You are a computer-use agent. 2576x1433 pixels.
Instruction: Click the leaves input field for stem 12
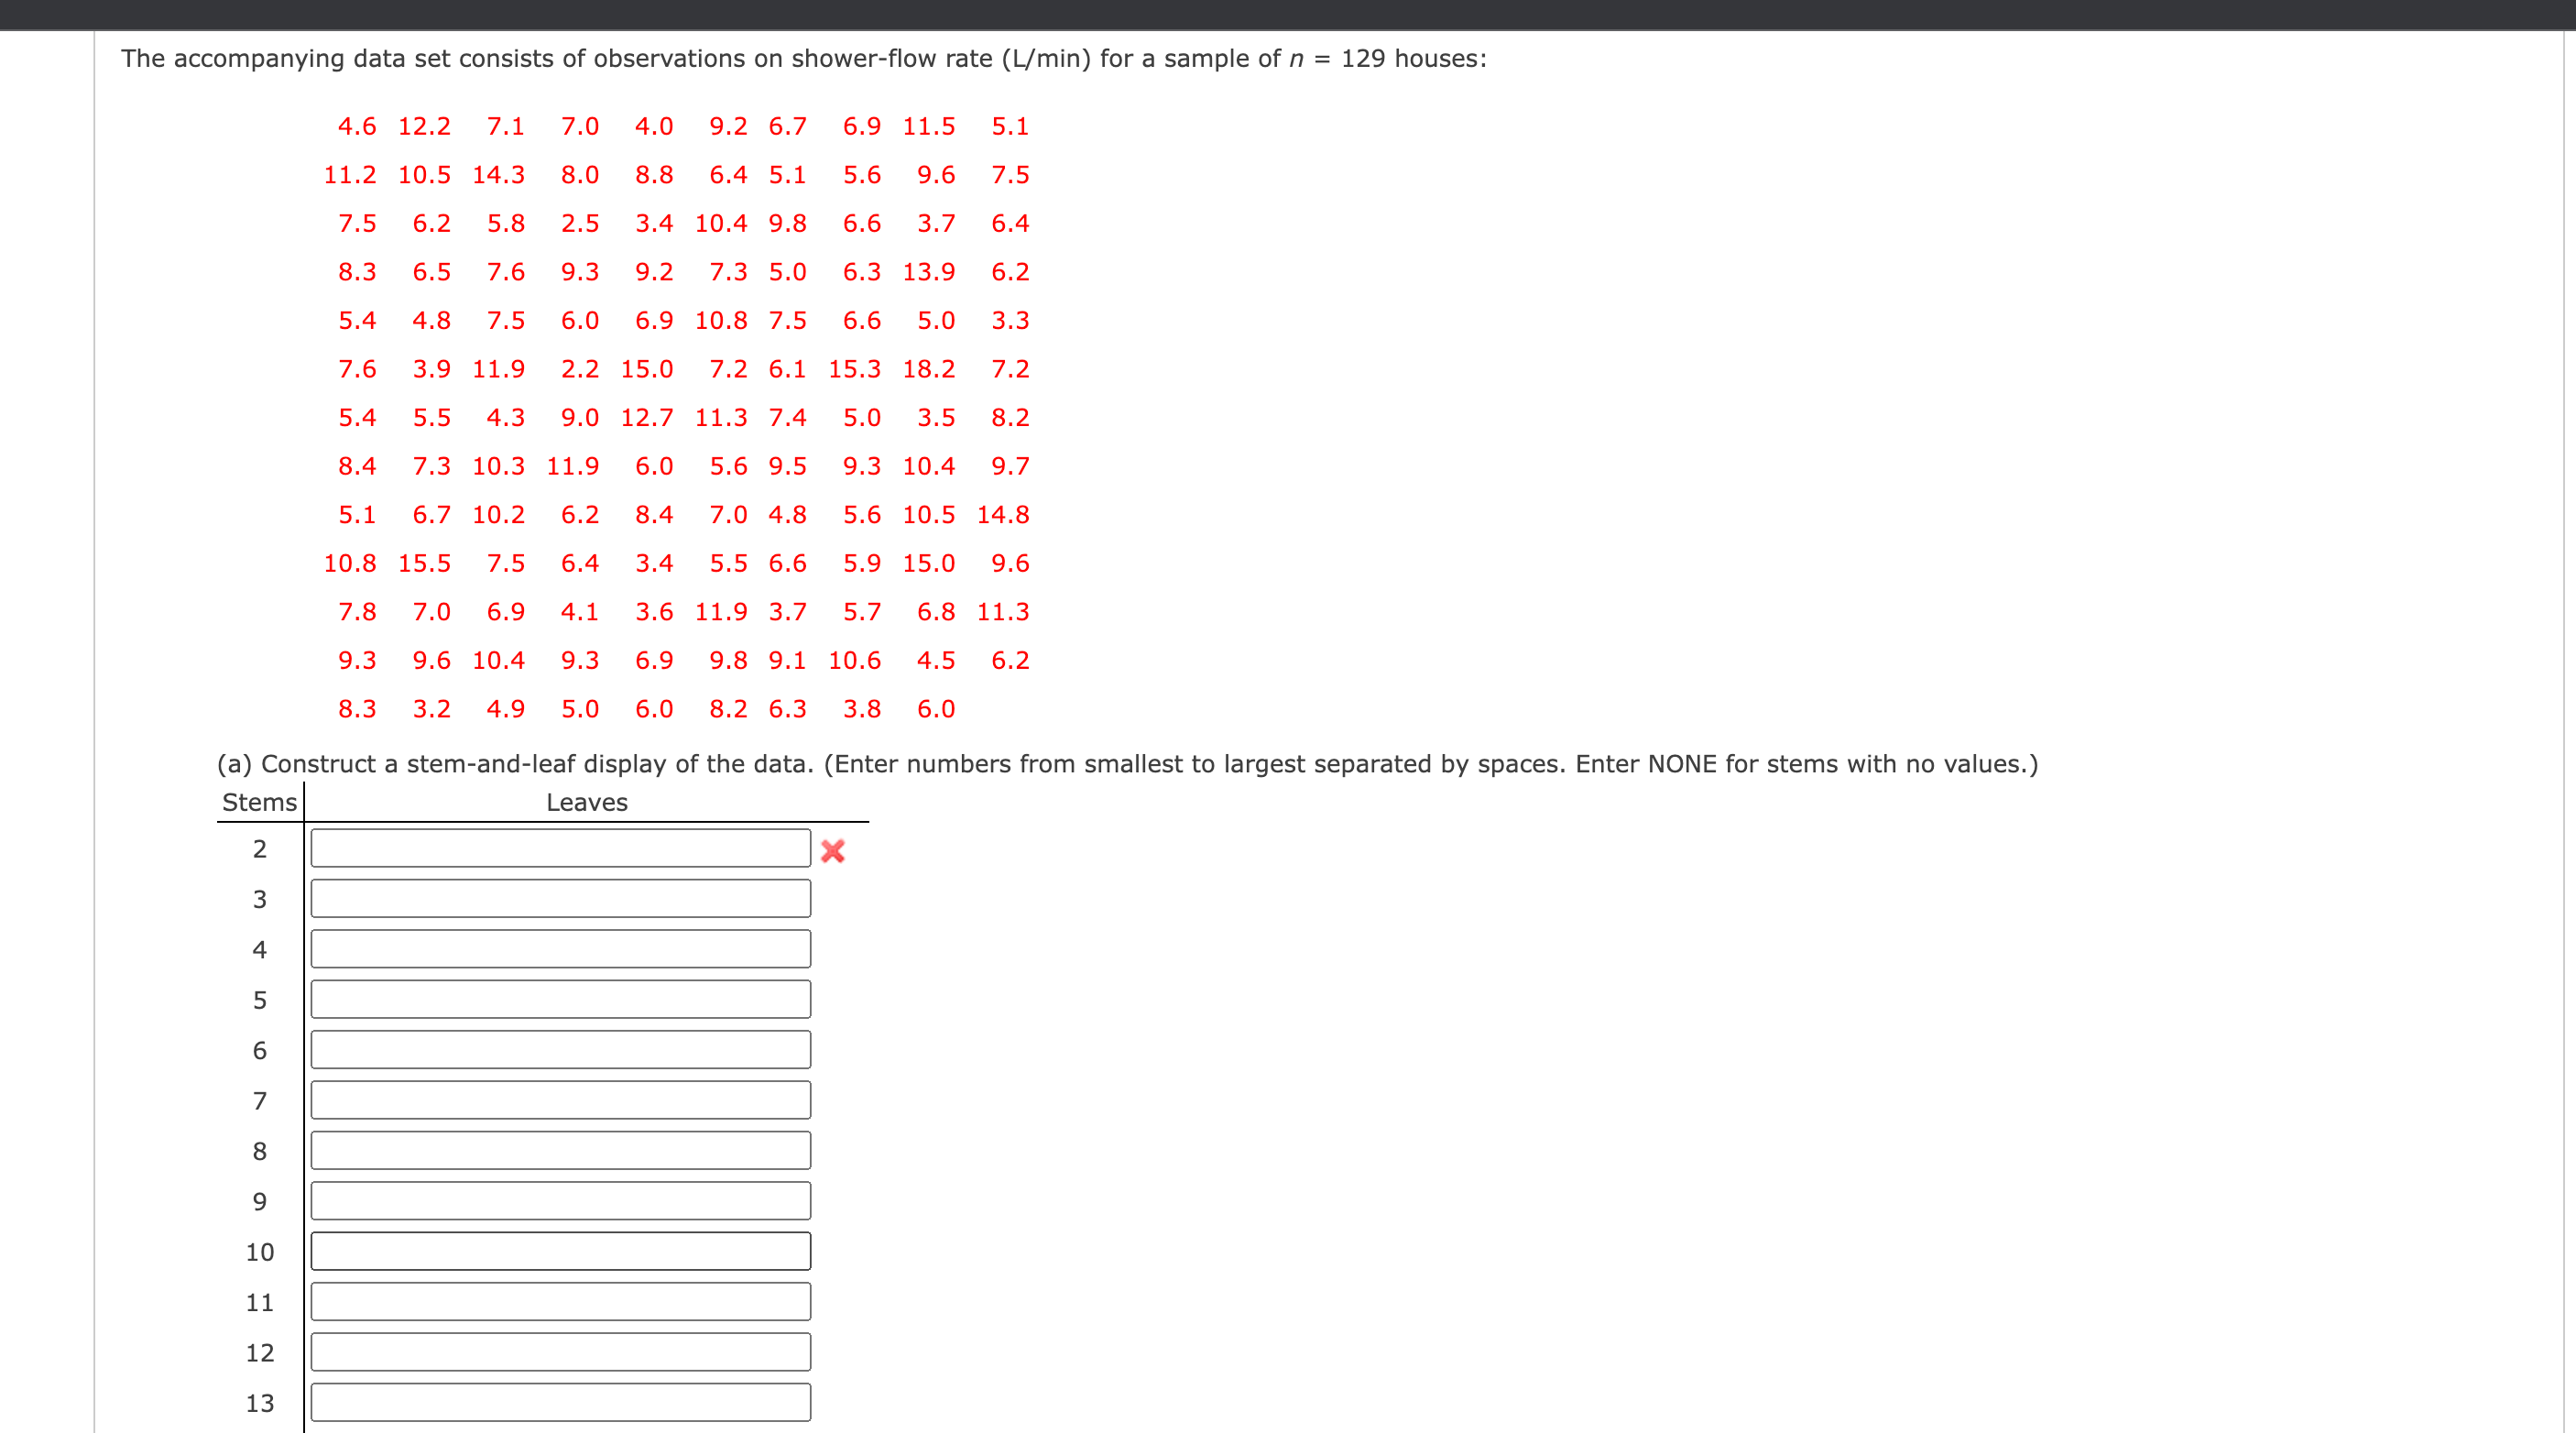[561, 1352]
